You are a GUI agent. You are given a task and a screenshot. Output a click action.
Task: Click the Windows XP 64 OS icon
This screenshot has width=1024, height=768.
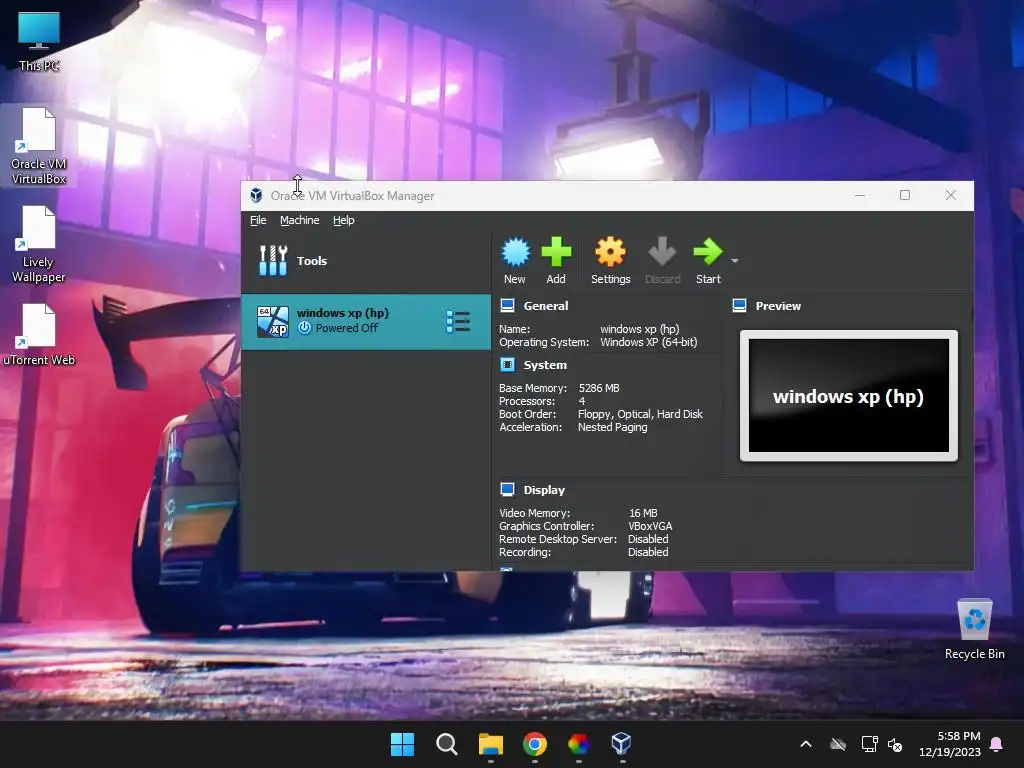(272, 321)
